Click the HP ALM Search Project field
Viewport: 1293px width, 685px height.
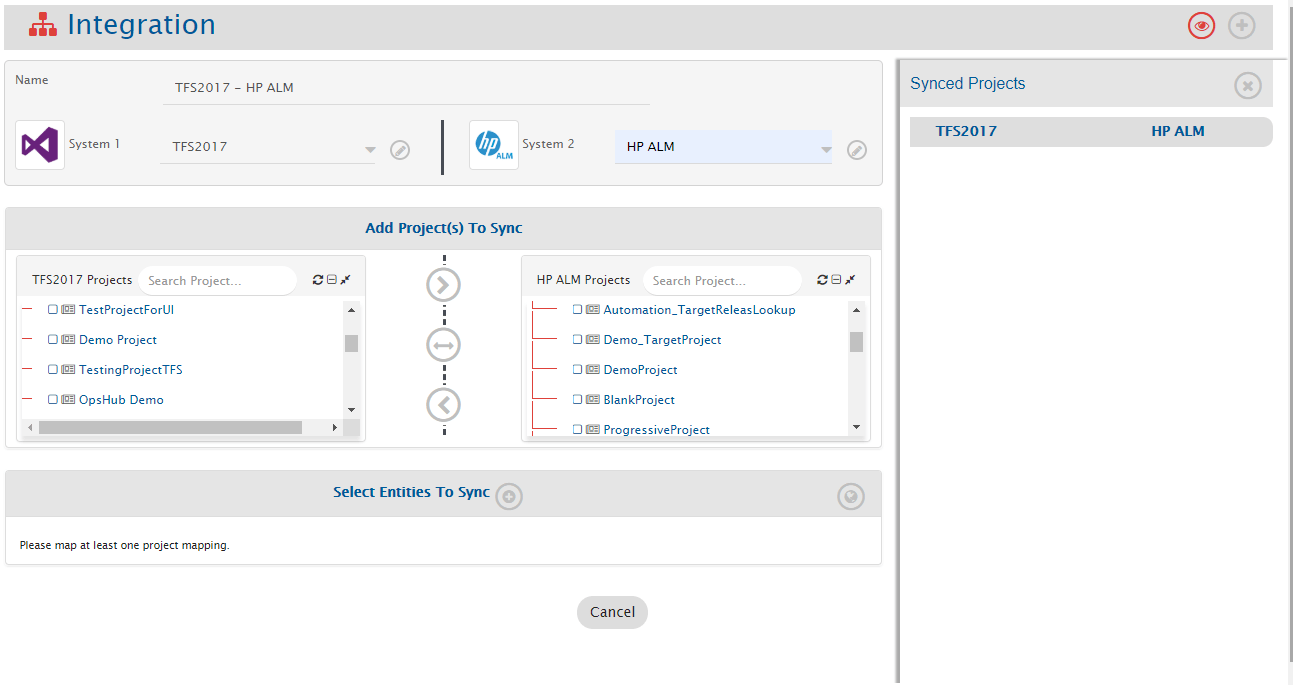tap(720, 281)
